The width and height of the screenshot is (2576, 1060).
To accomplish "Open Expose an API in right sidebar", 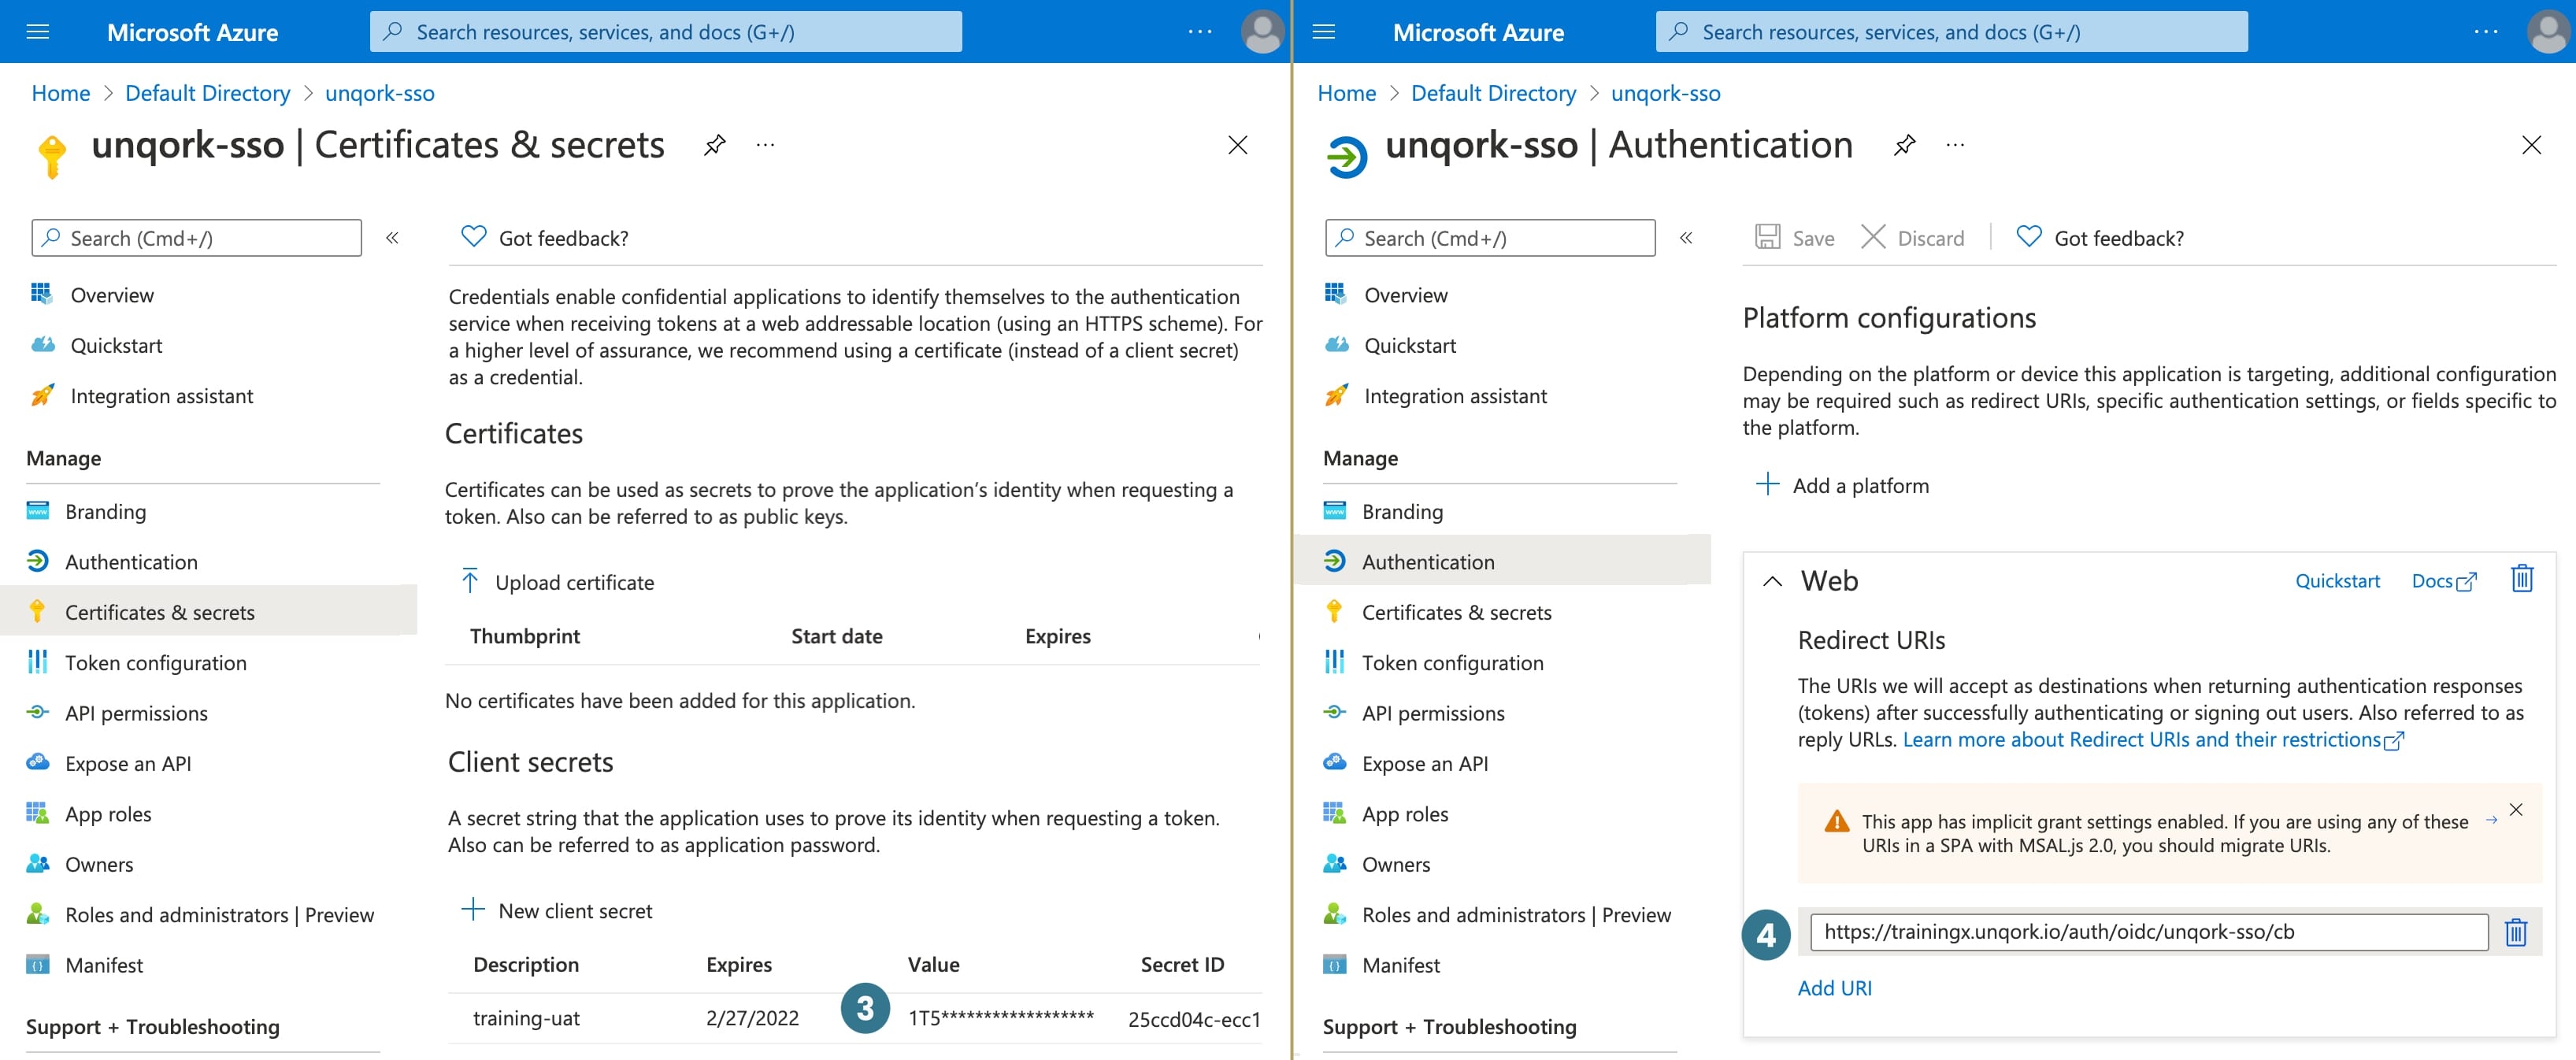I will coord(1425,764).
